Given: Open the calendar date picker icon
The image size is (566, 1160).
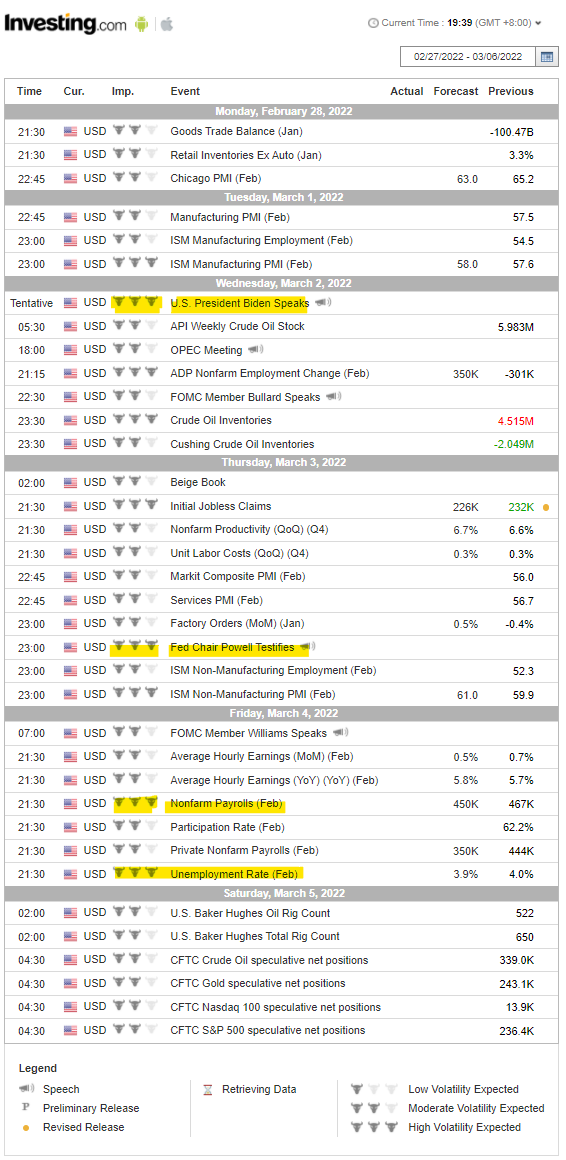Looking at the screenshot, I should [547, 57].
